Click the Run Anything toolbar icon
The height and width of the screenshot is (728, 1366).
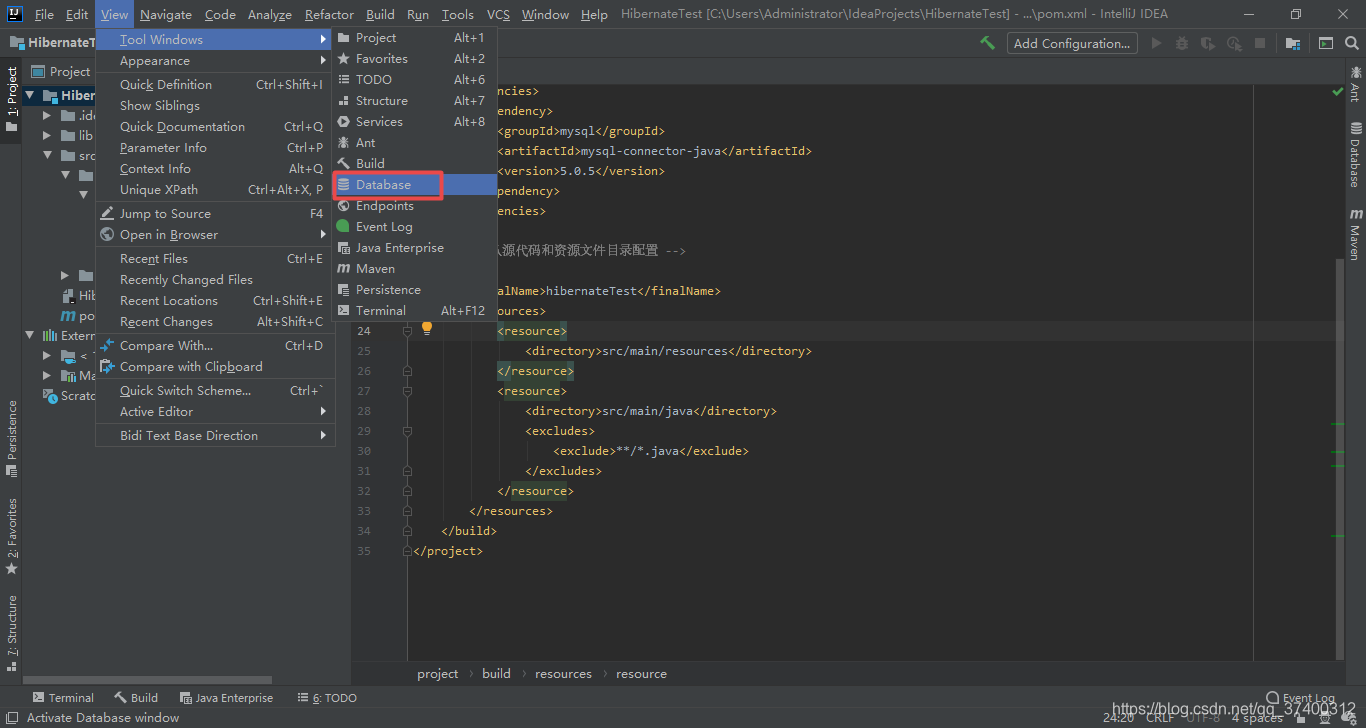(x=1325, y=43)
